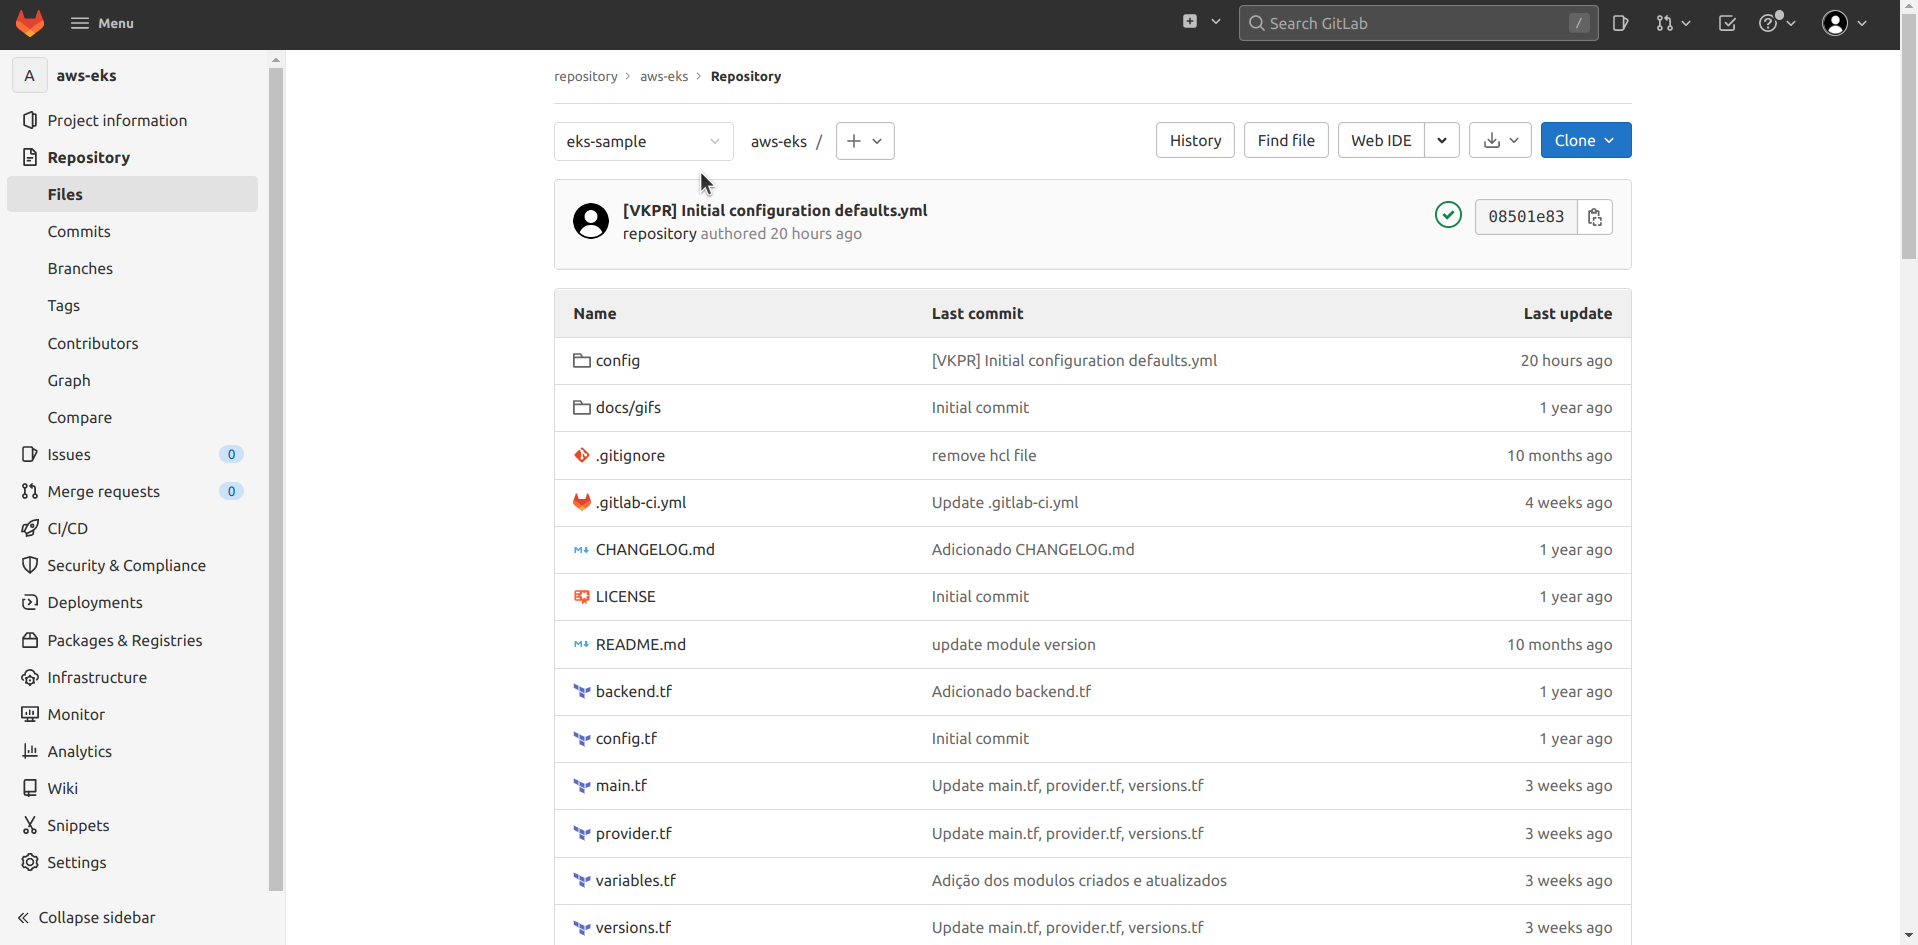This screenshot has width=1918, height=945.
Task: Click the Issues icon in top navbar
Action: (1620, 23)
